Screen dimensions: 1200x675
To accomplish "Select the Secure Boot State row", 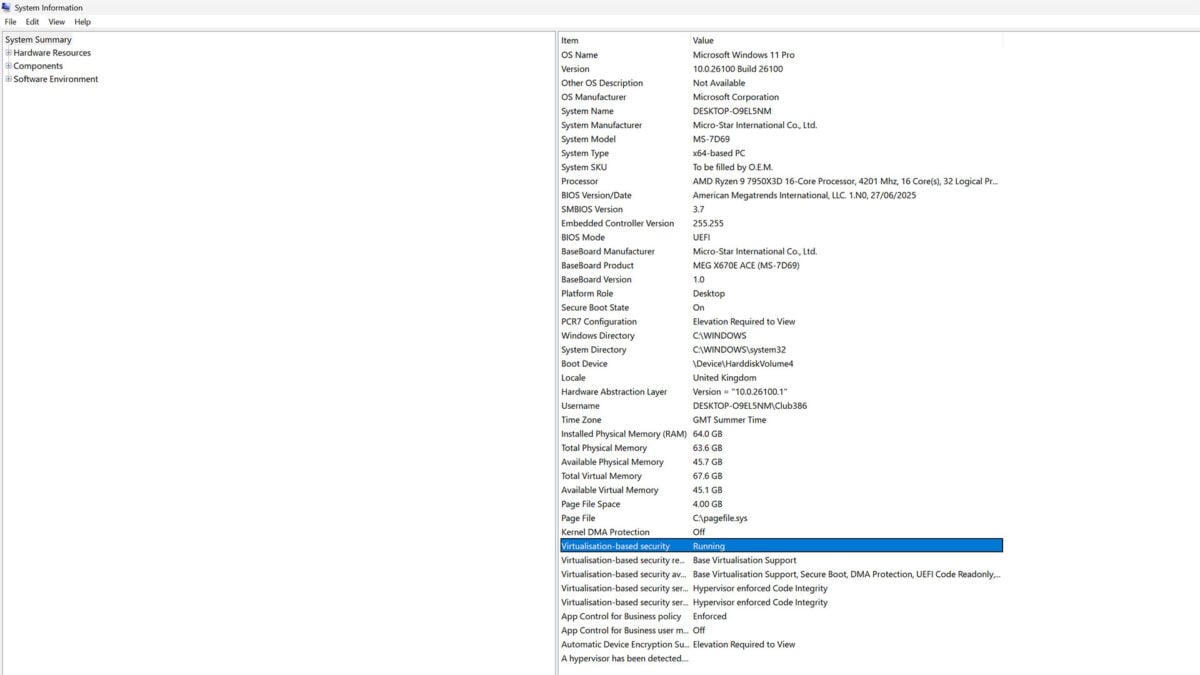I will [595, 308].
